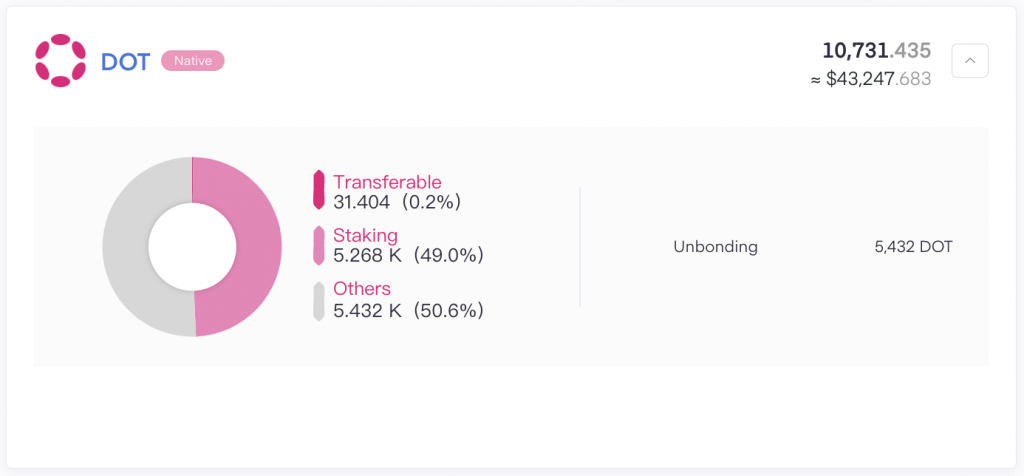
Task: Click the DOT token name
Action: 125,61
